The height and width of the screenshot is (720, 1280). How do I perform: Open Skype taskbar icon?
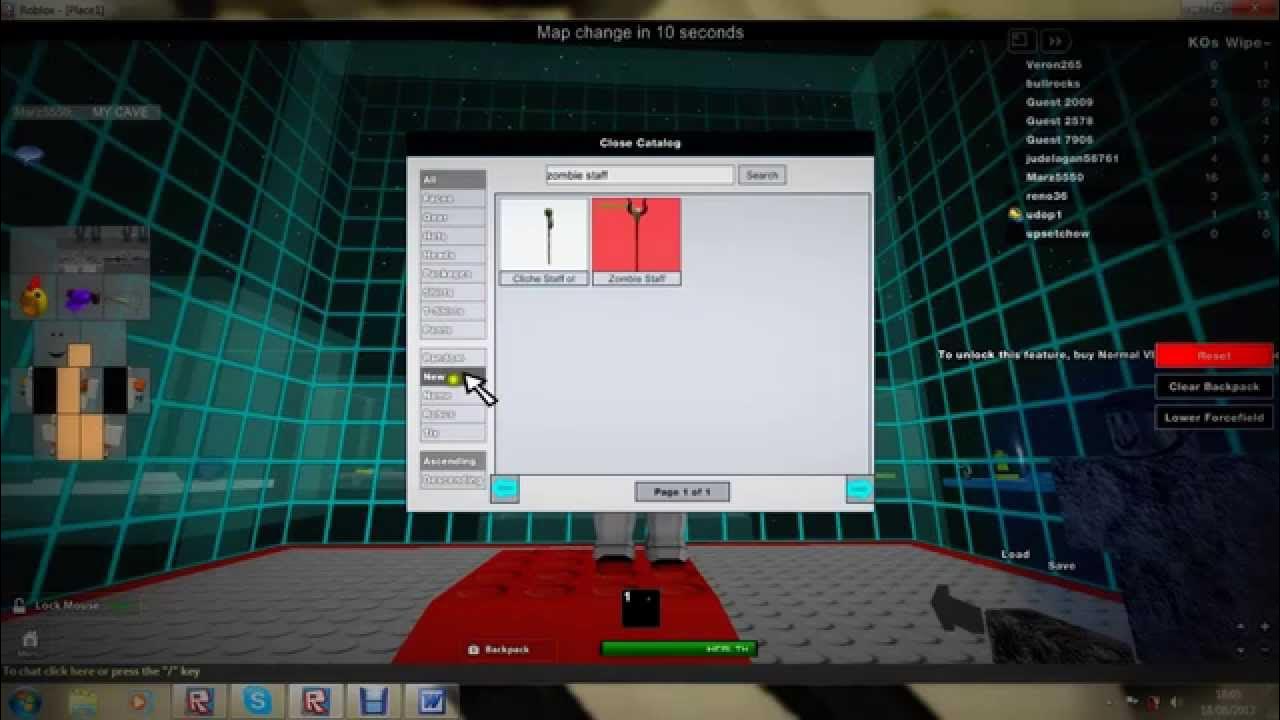[257, 700]
